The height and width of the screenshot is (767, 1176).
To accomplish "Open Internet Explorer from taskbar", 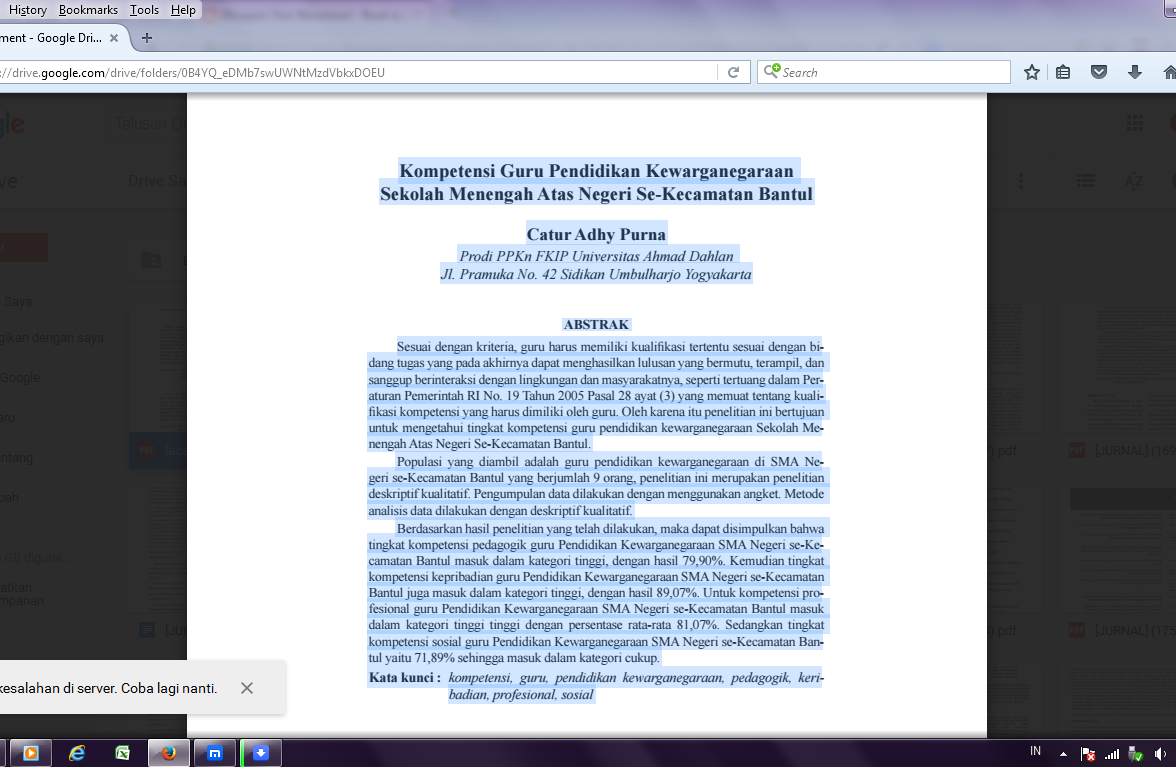I will (76, 753).
